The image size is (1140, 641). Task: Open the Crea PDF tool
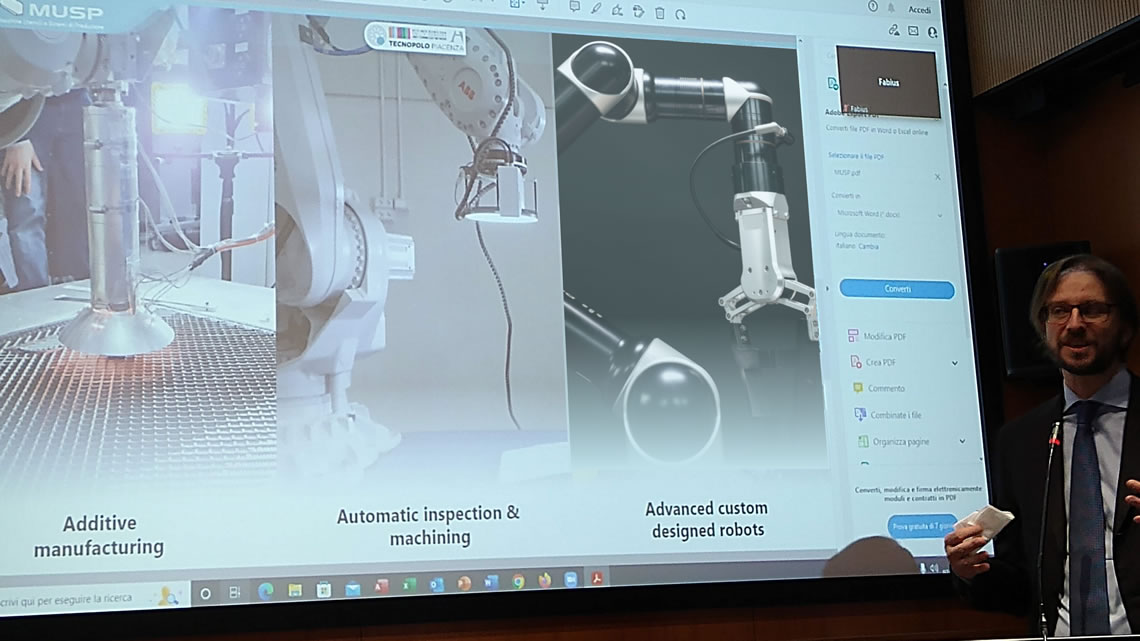(873, 362)
